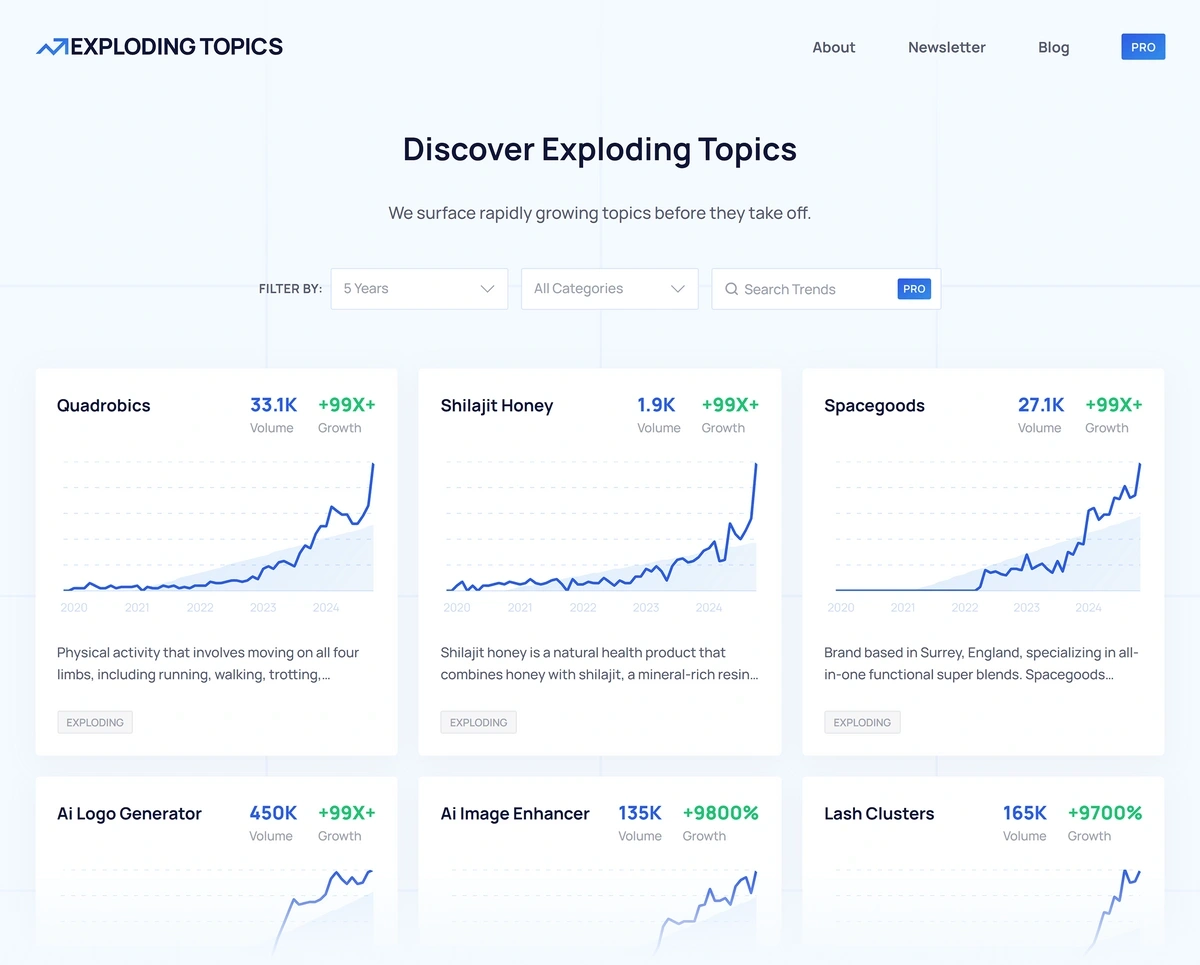Click the Shilajit Honey trend chart
Screen dimensions: 1200x965
[x=600, y=527]
